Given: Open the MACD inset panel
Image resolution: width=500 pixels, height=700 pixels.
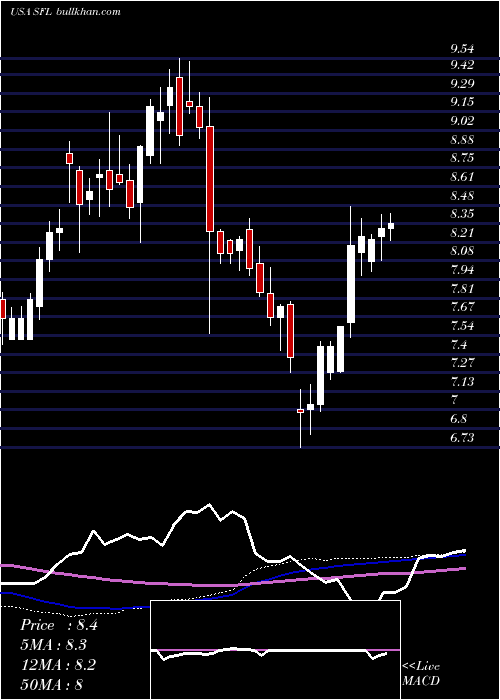Looking at the screenshot, I should point(275,650).
